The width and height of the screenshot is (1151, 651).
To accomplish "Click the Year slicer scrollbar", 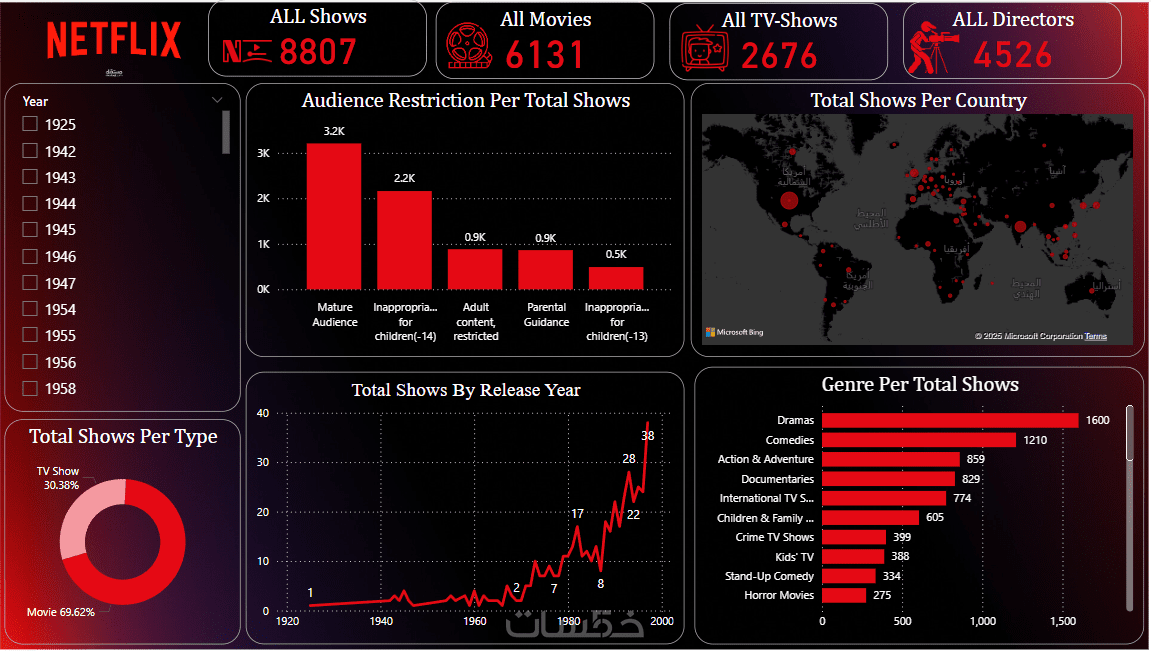I will [x=226, y=132].
